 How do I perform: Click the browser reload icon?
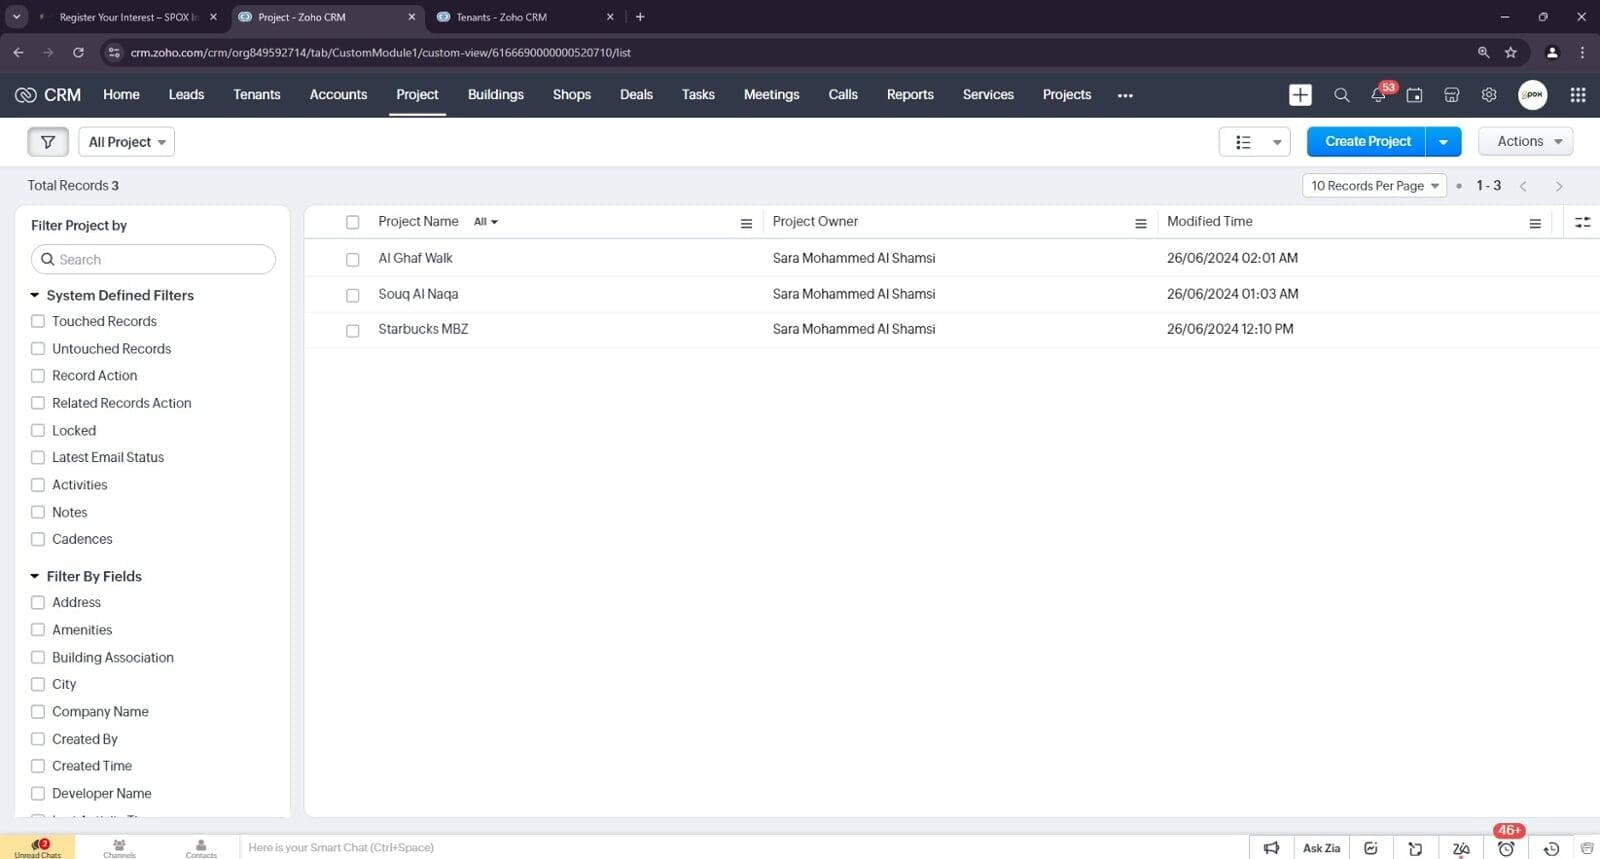coord(78,52)
